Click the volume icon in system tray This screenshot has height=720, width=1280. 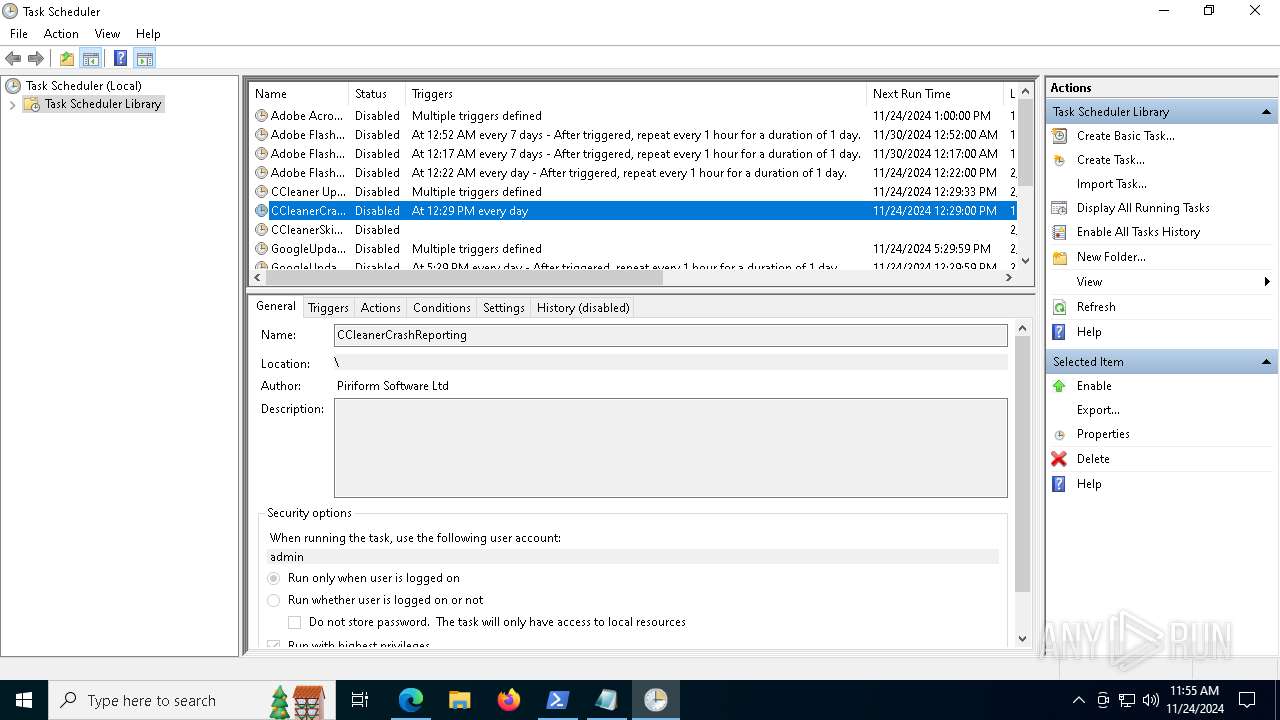tap(1150, 700)
